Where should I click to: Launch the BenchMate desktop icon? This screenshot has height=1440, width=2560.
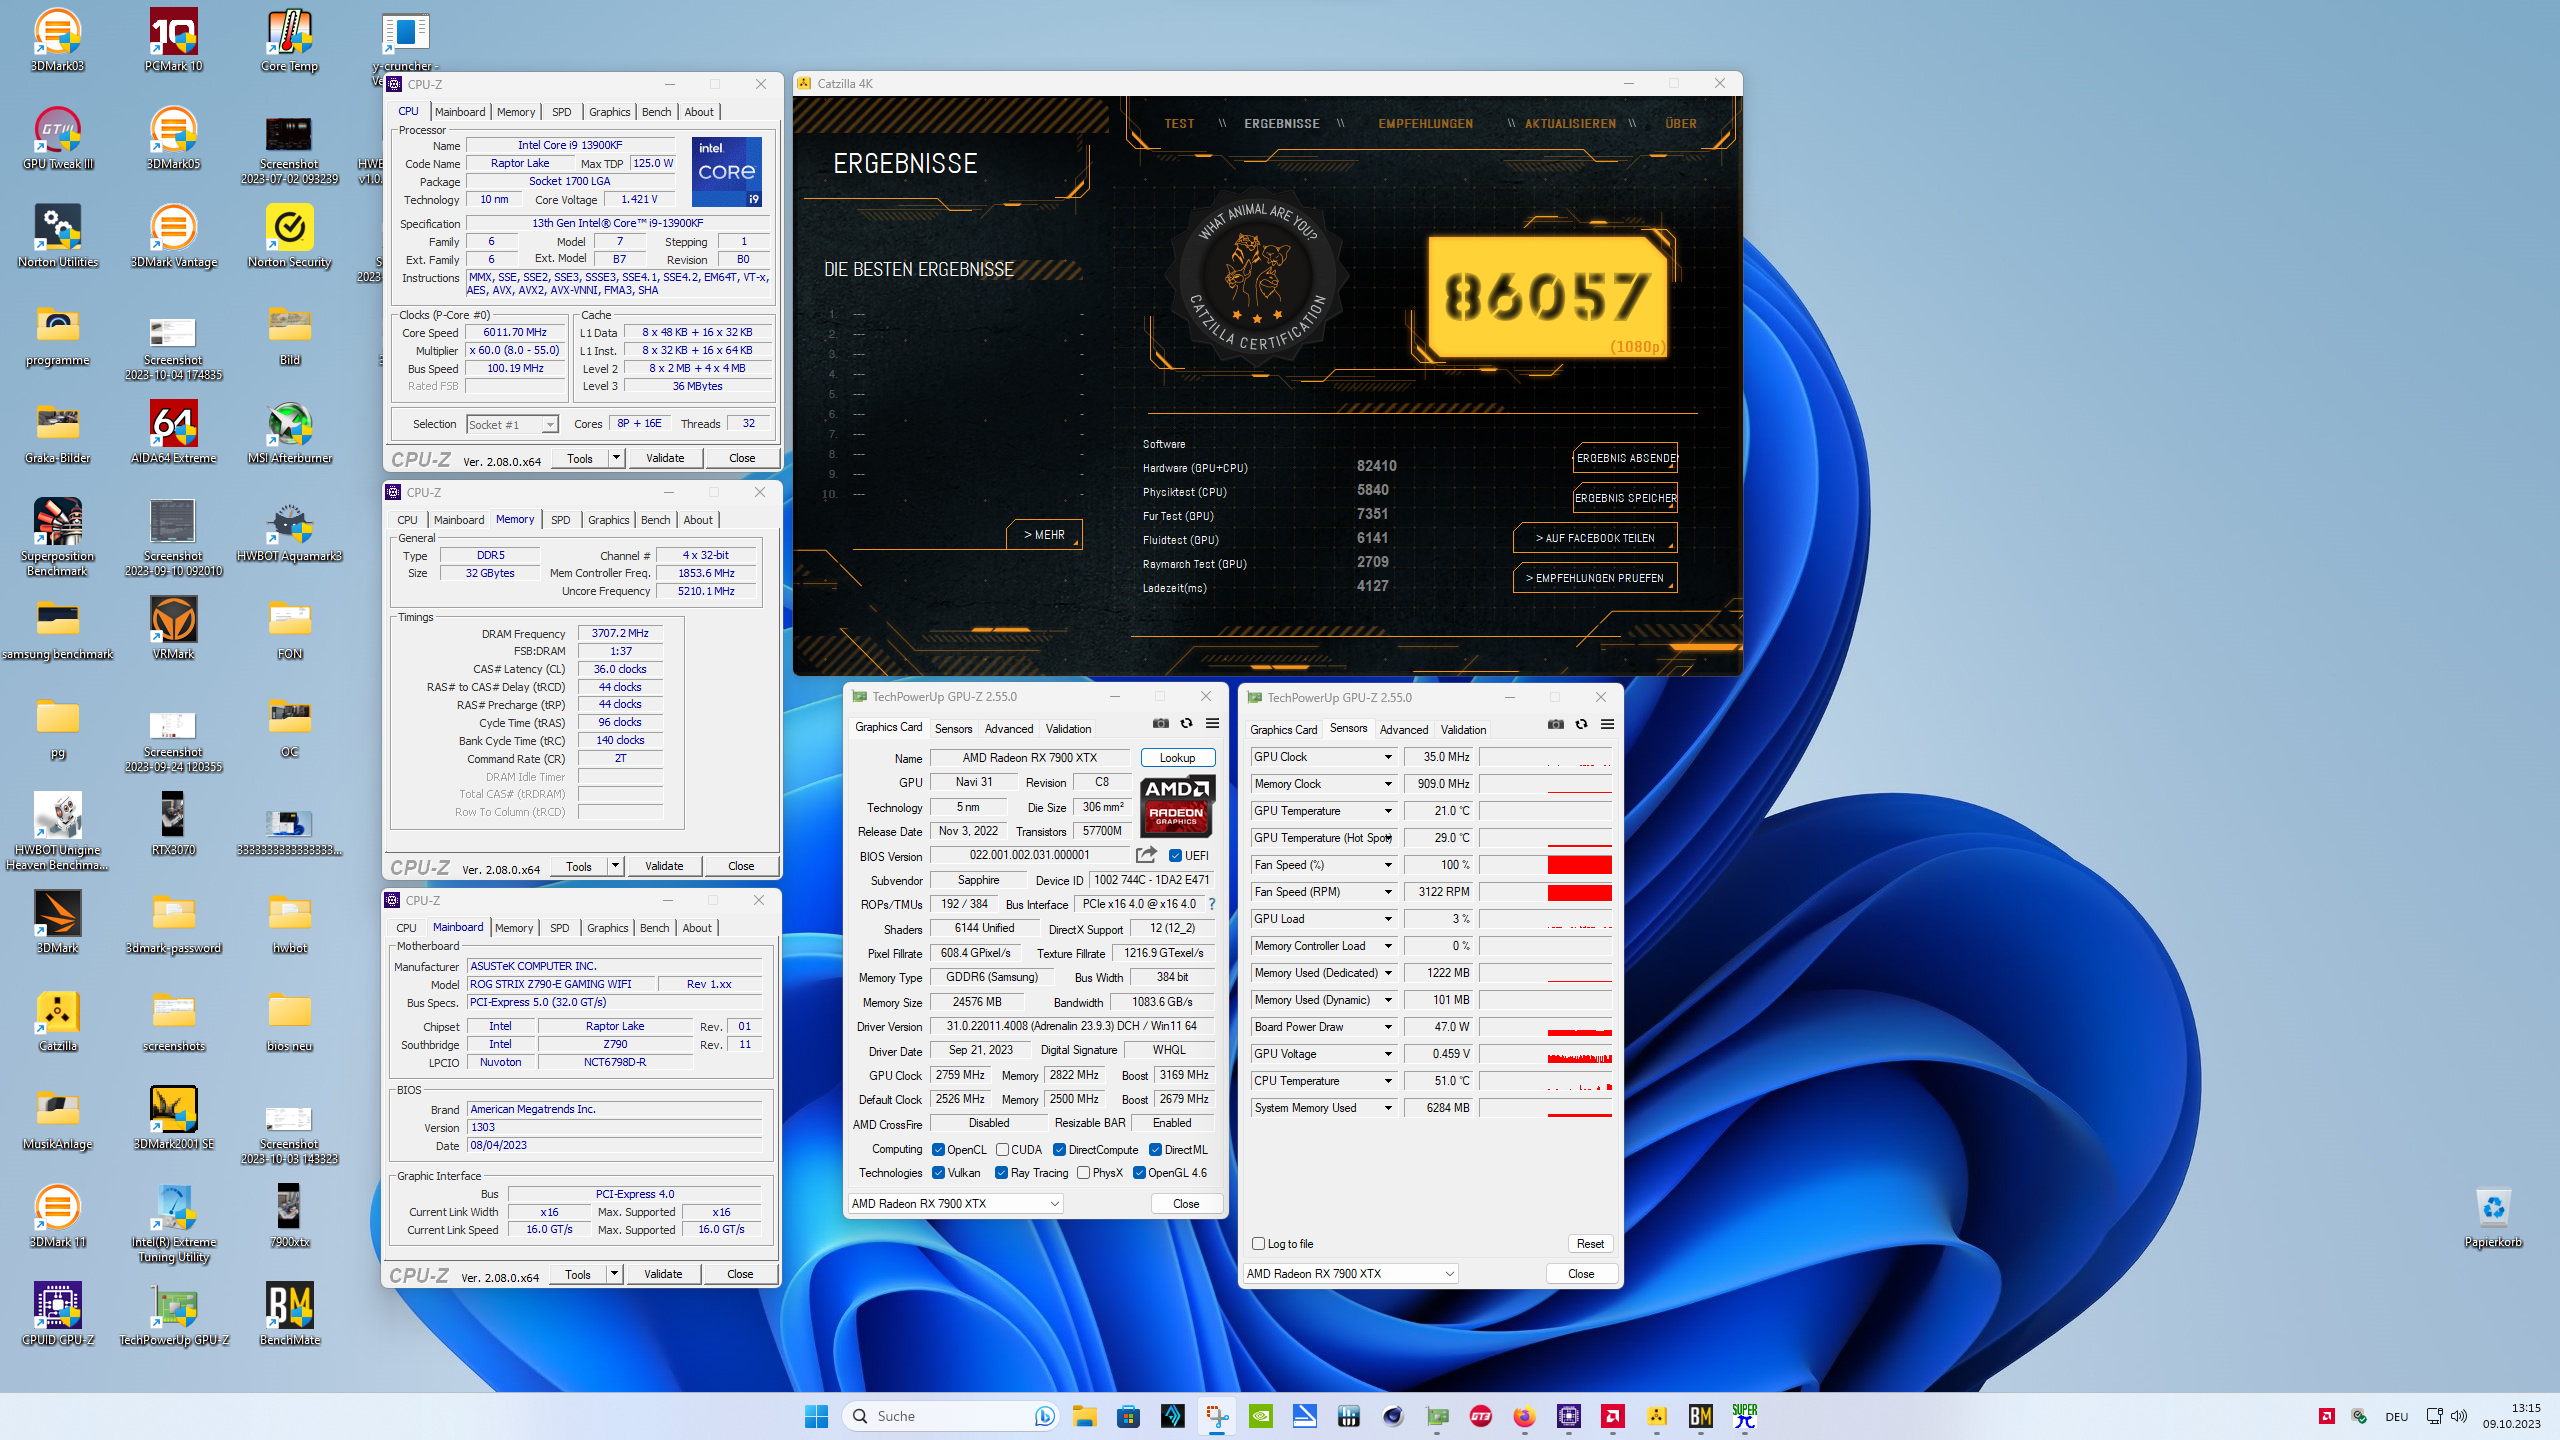(289, 1314)
